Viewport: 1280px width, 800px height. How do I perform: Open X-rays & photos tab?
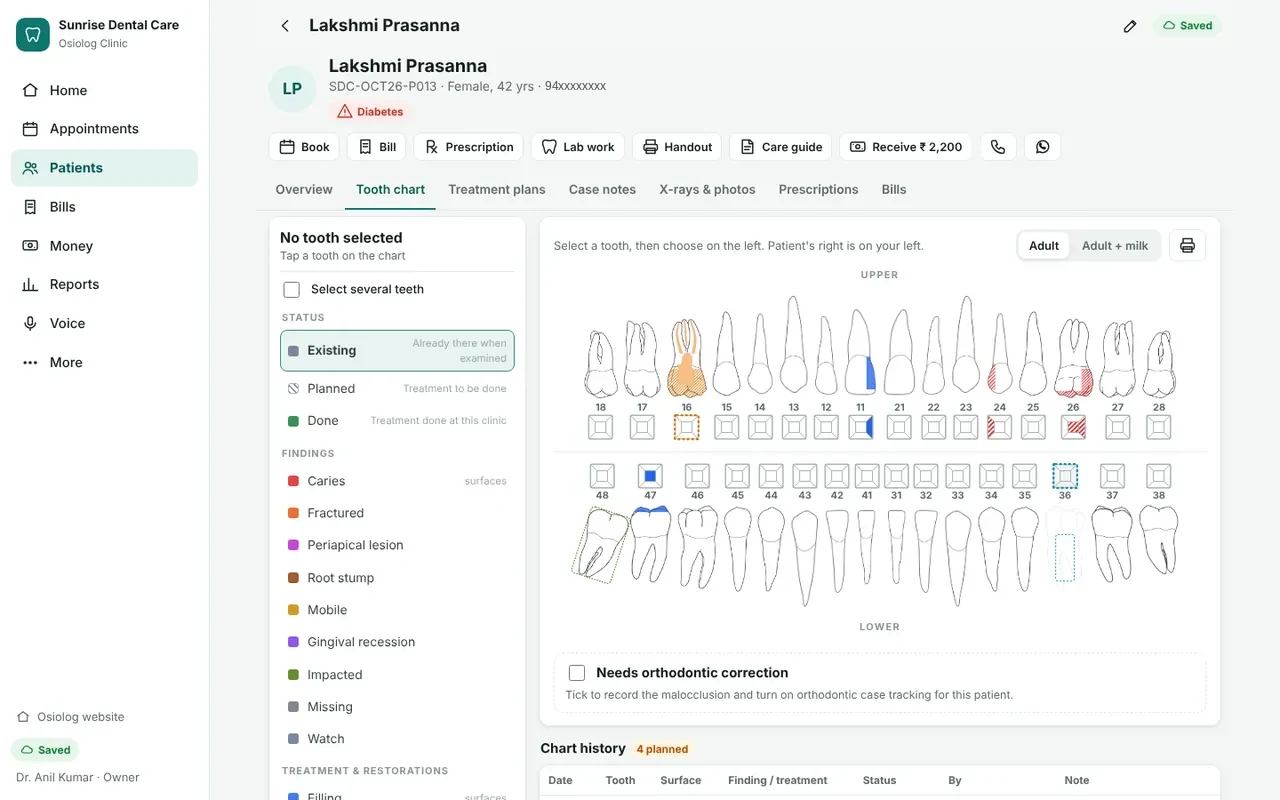pyautogui.click(x=707, y=190)
